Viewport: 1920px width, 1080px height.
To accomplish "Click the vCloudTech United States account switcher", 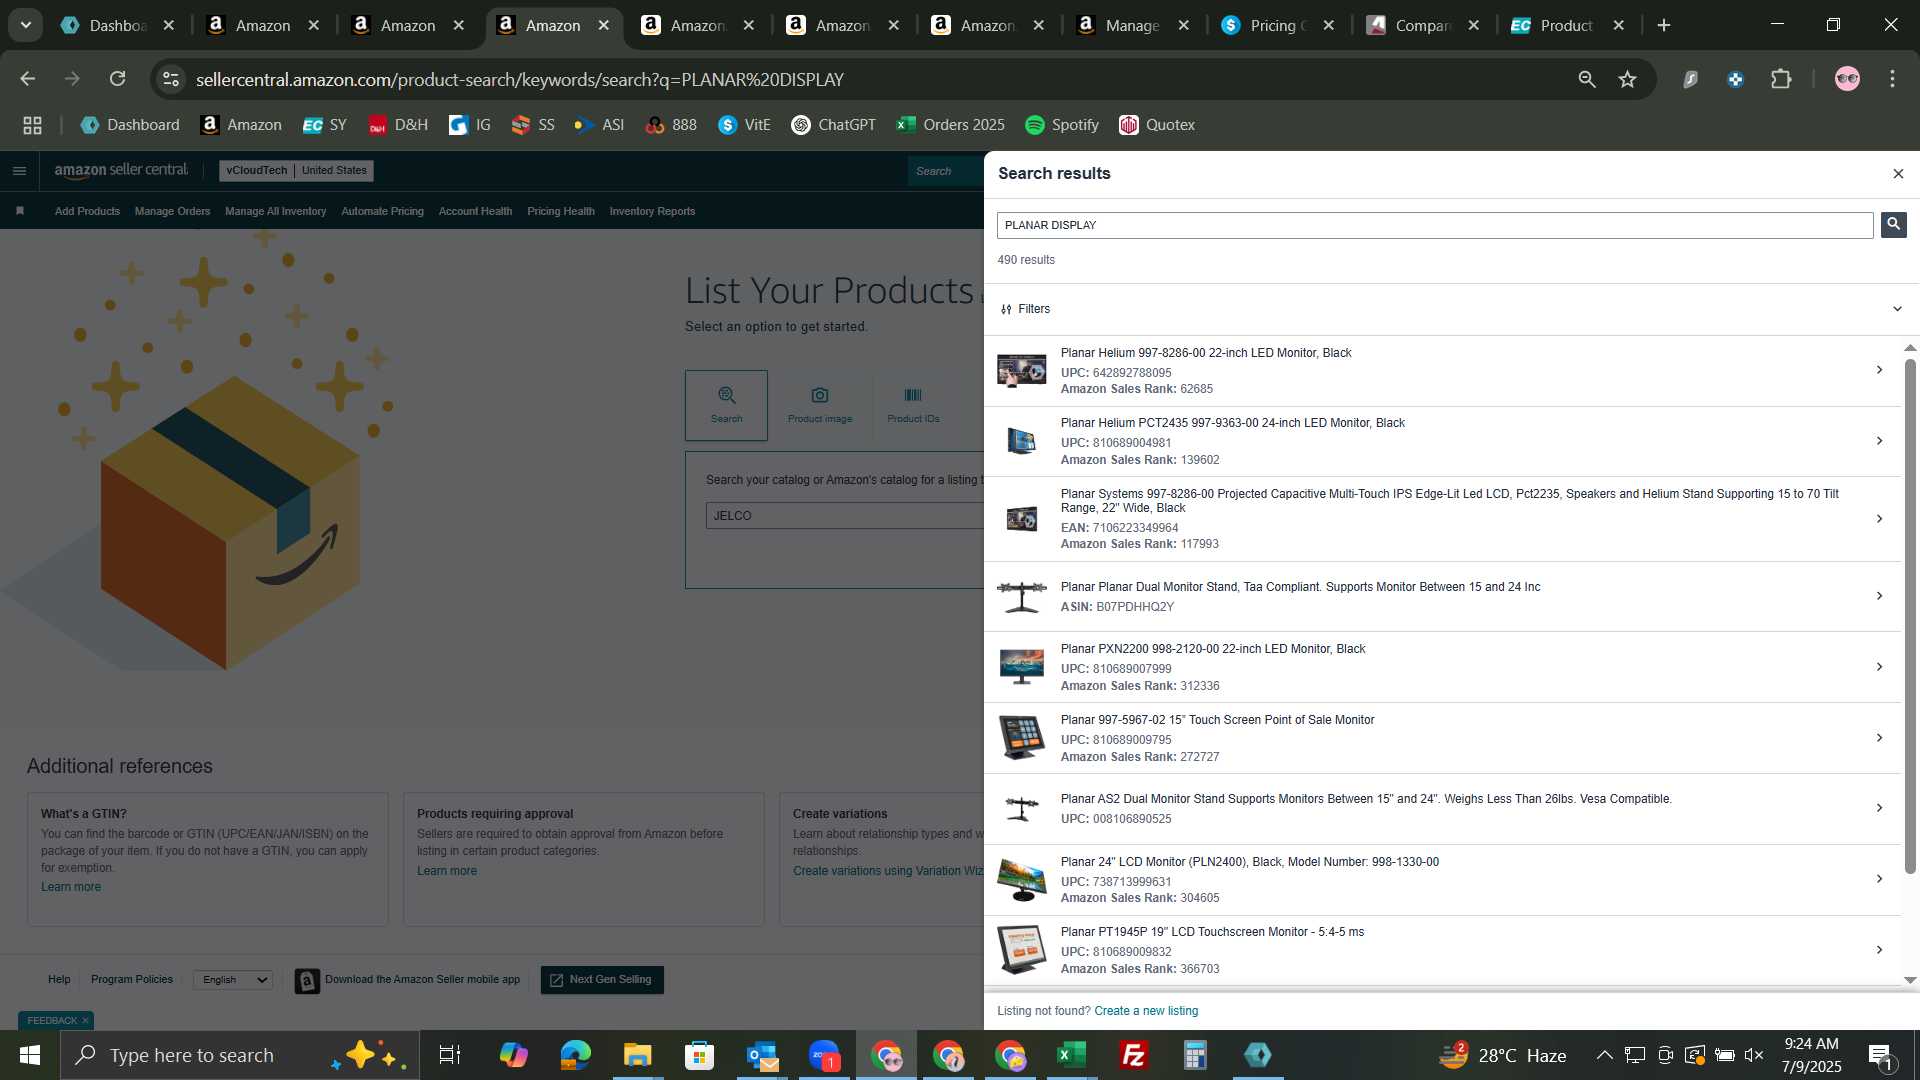I will 296,171.
